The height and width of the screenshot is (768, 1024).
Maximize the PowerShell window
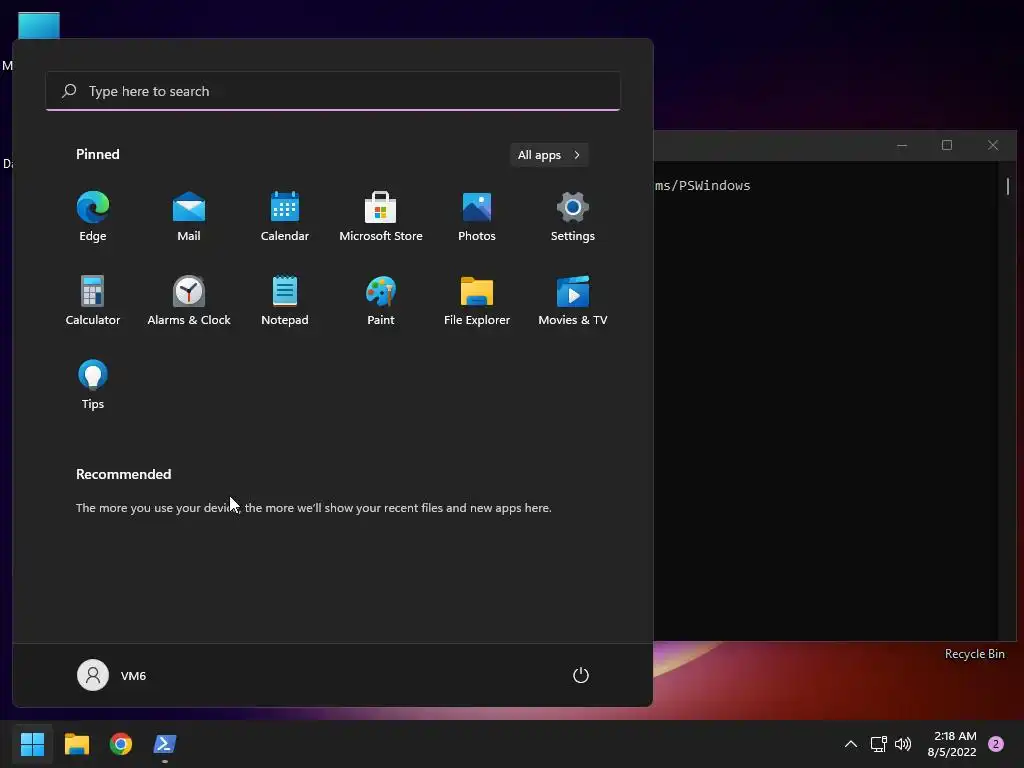click(x=947, y=145)
